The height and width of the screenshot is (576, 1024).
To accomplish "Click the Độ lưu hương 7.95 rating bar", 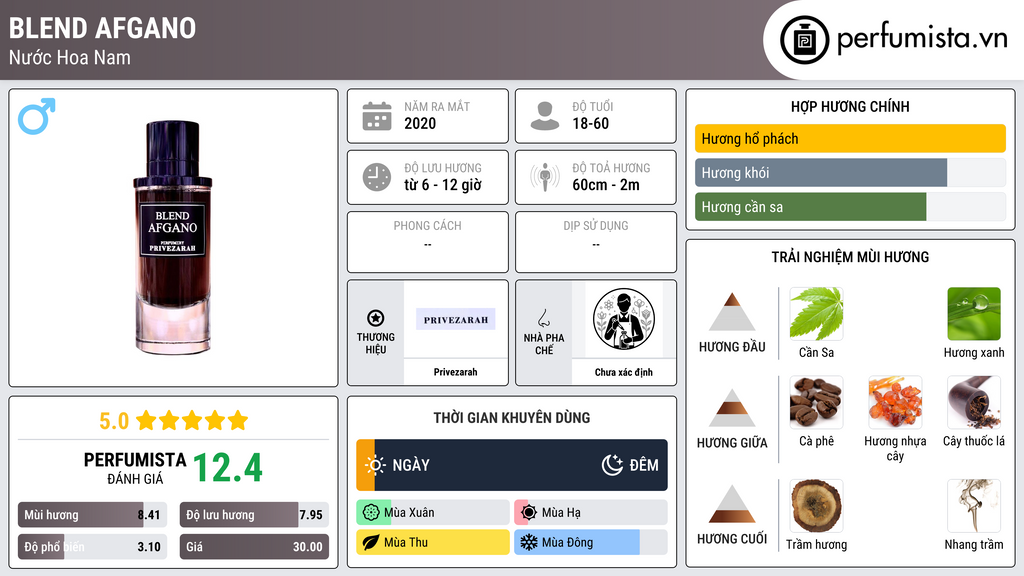I will point(254,515).
